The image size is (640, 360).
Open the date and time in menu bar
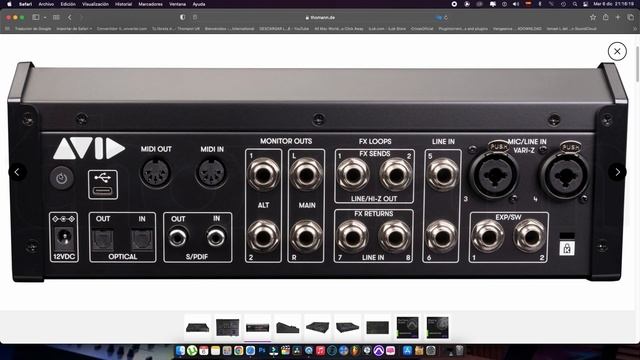[613, 4]
